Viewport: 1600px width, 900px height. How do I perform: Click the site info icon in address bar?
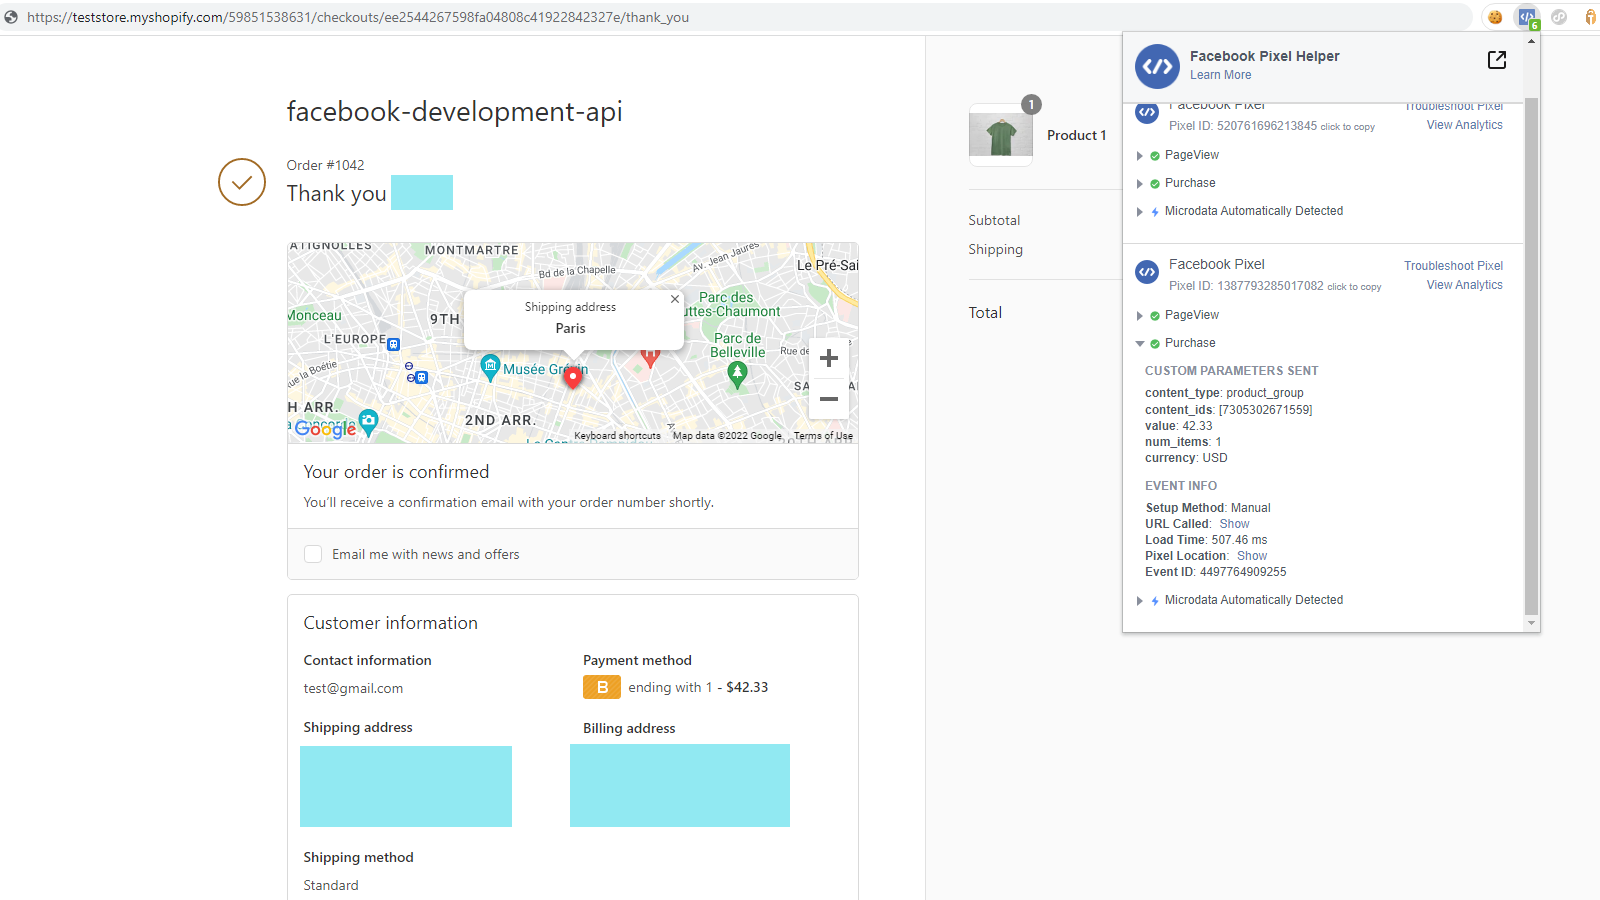point(11,17)
